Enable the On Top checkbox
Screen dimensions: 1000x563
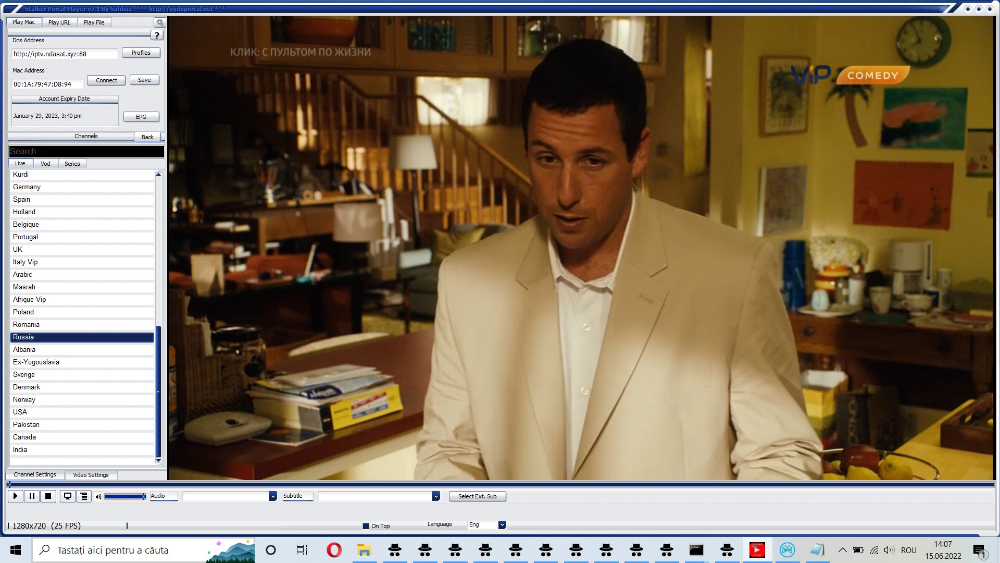pyautogui.click(x=366, y=526)
